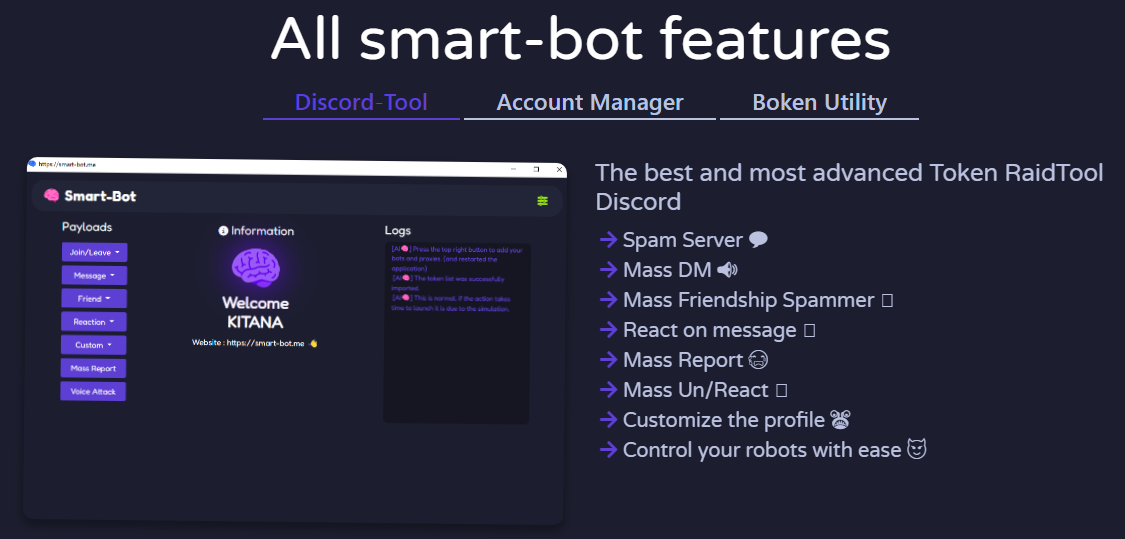Click the 'React on message' feature text
Viewport: 1125px width, 539px height.
pyautogui.click(x=710, y=330)
